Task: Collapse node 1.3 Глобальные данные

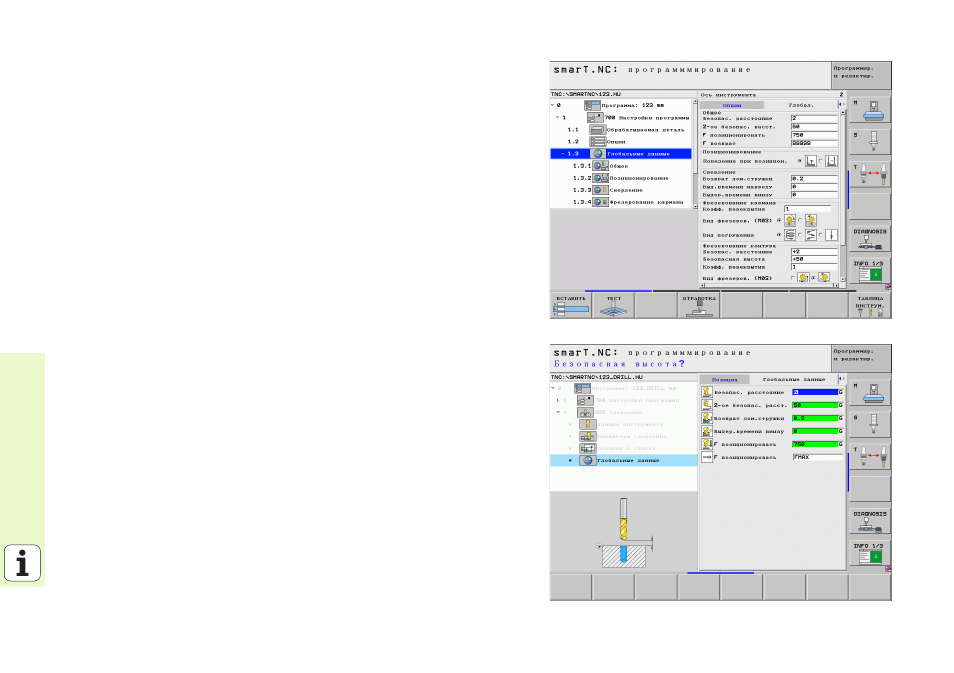Action: (x=562, y=154)
